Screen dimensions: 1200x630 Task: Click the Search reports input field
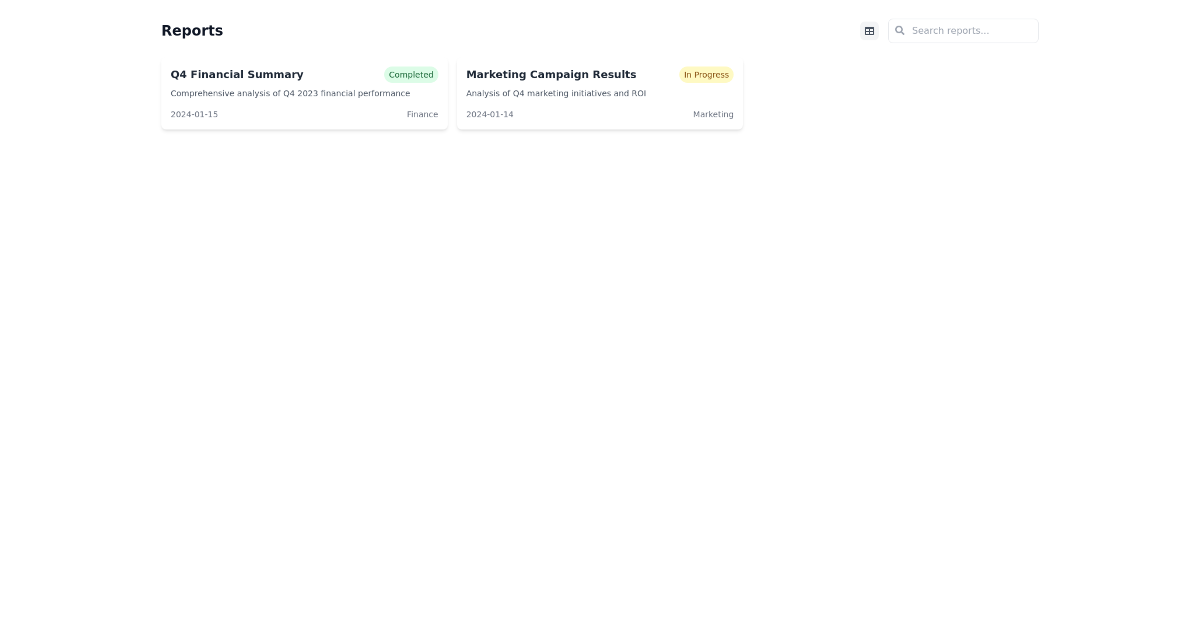(x=963, y=30)
